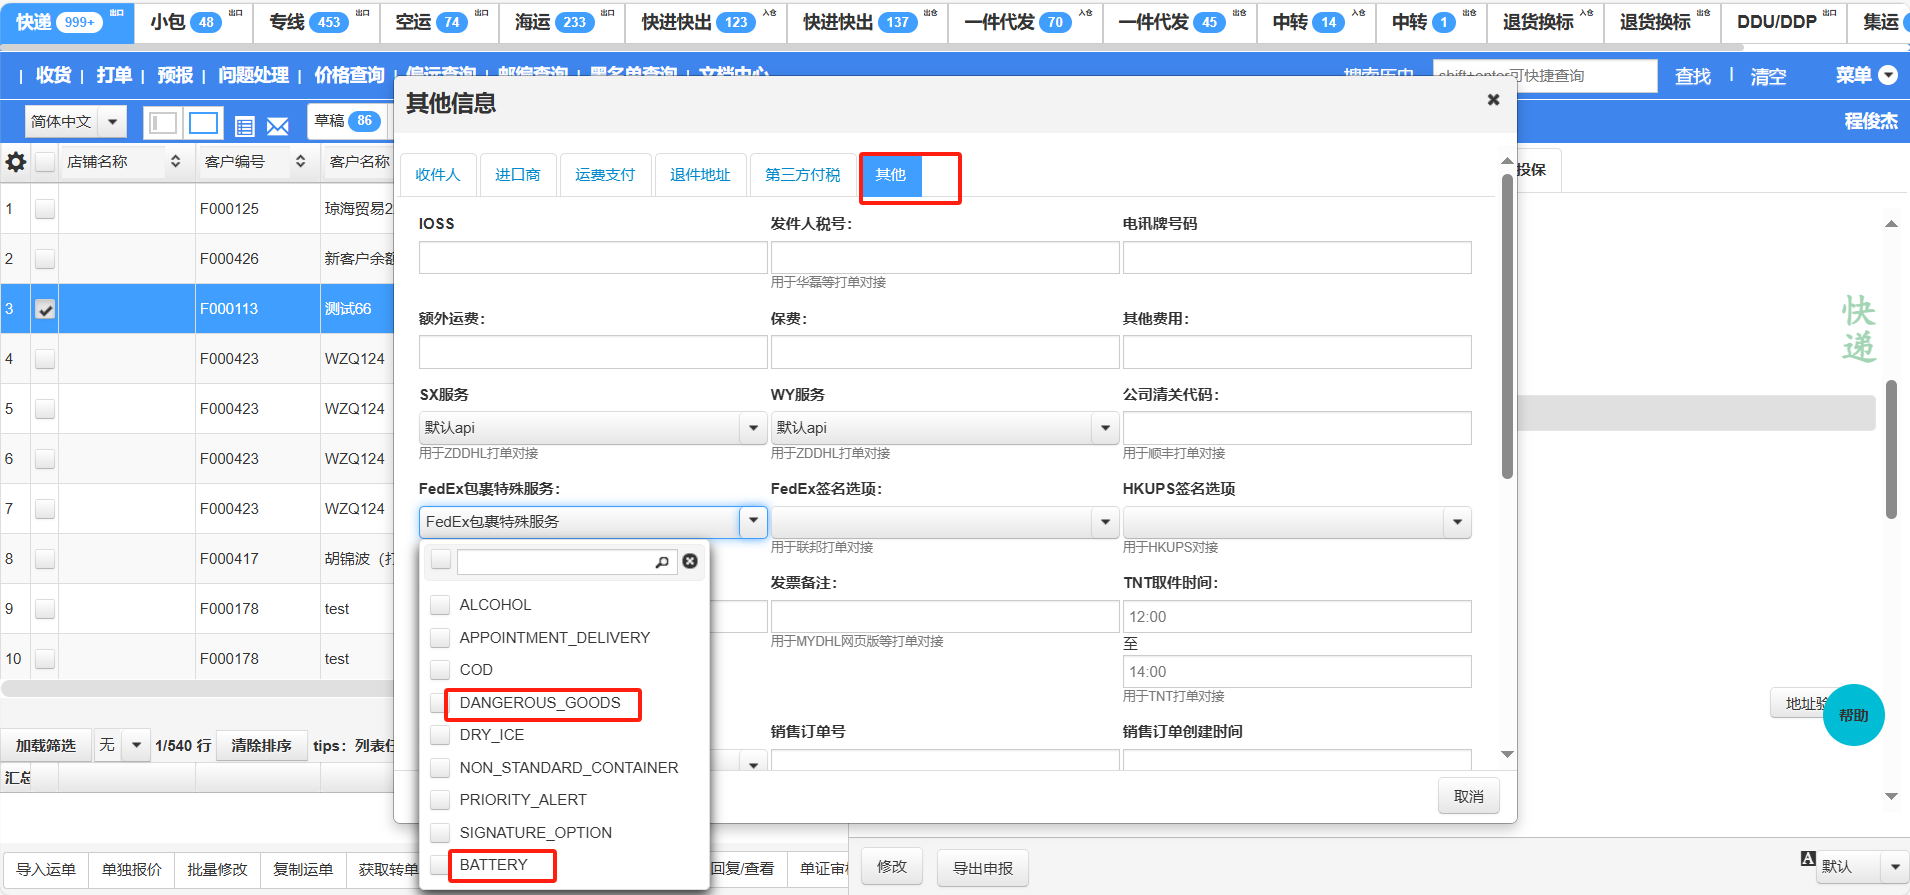Check the row 1 F000125 checkbox
The width and height of the screenshot is (1910, 895).
point(45,209)
